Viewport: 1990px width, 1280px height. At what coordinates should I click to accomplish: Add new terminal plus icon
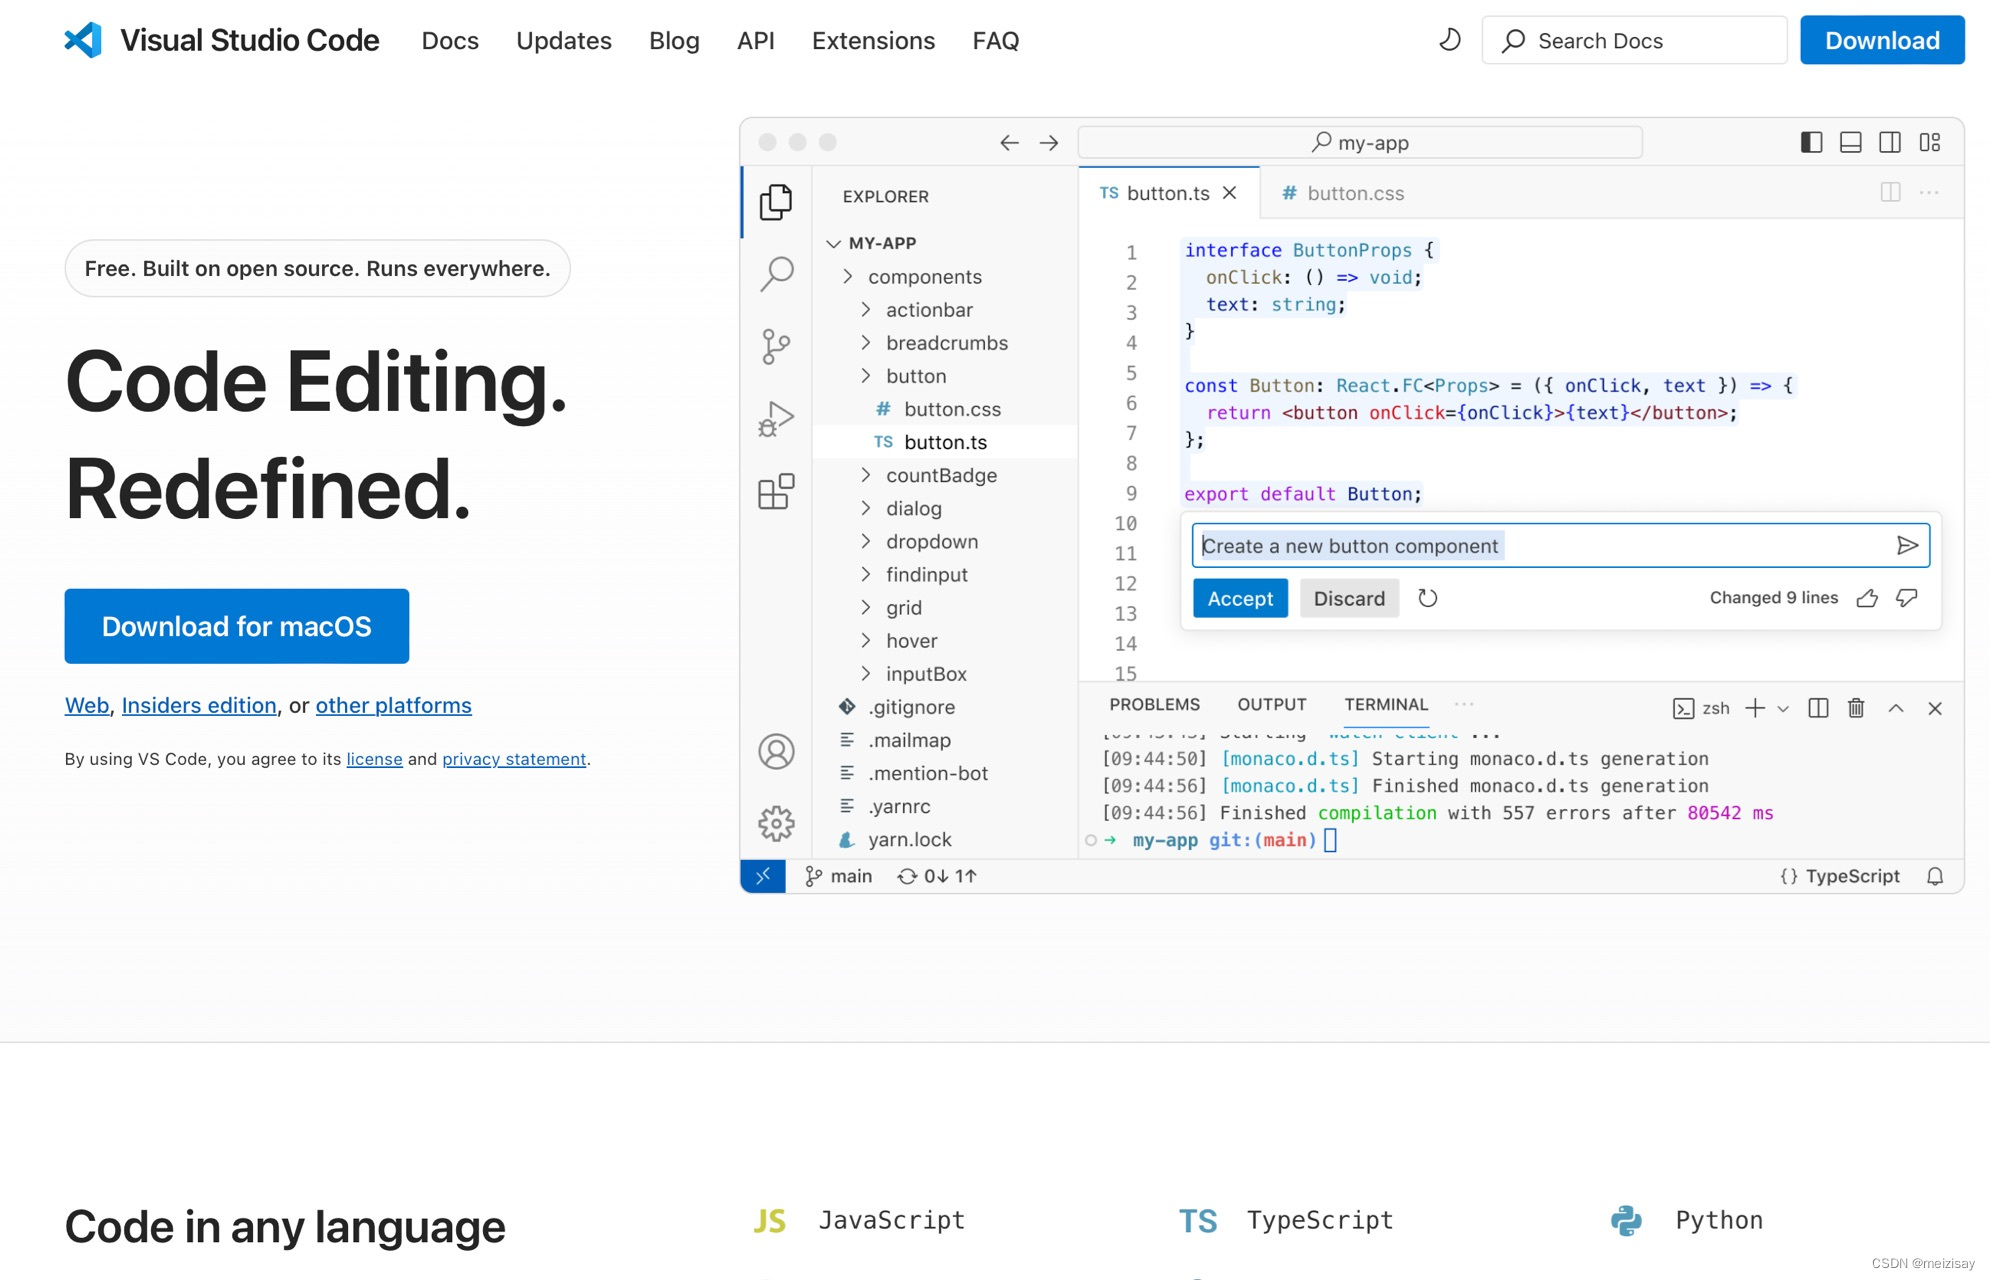pos(1755,708)
